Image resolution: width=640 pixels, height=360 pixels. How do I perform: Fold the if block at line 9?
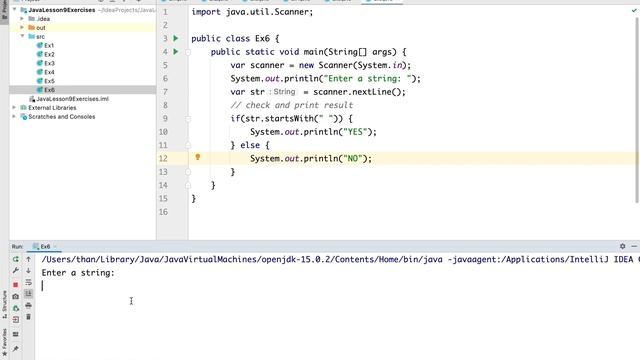pos(188,119)
